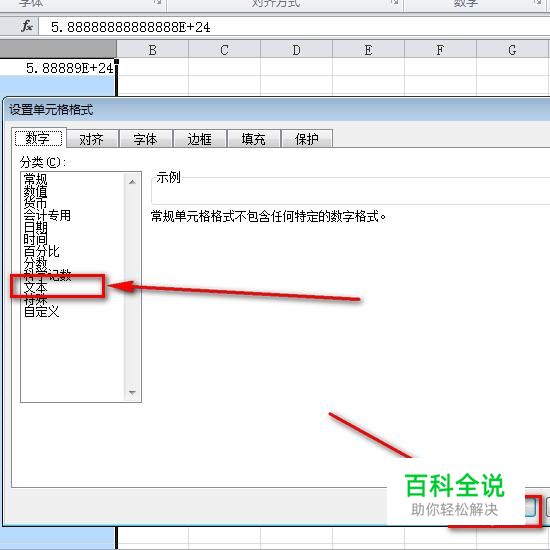Select 会计专用 in the category list
550x550 pixels.
point(47,215)
